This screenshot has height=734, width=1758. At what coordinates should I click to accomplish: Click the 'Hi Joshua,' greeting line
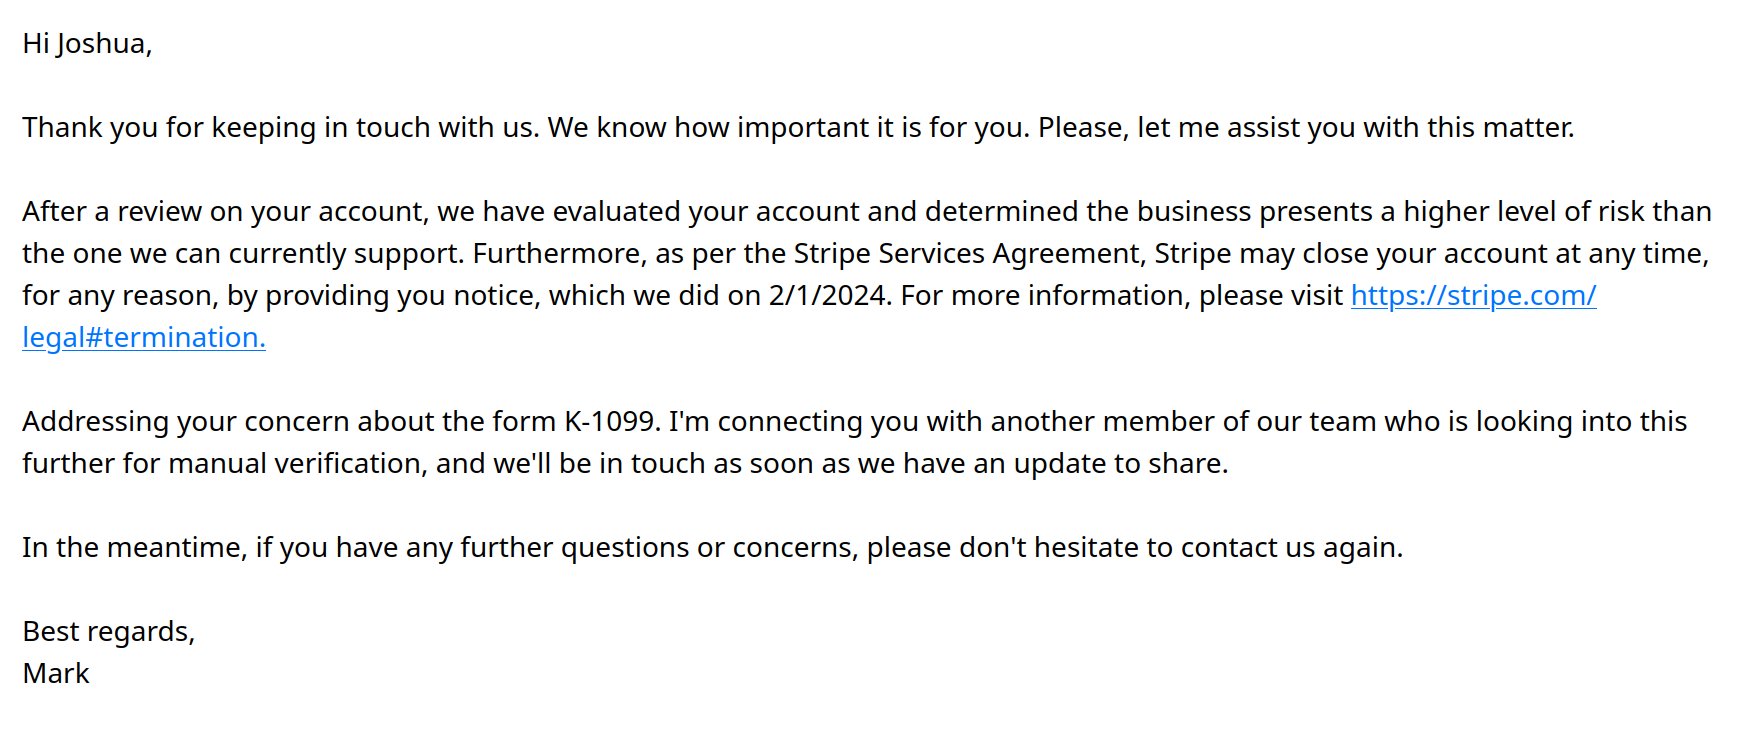(x=87, y=44)
